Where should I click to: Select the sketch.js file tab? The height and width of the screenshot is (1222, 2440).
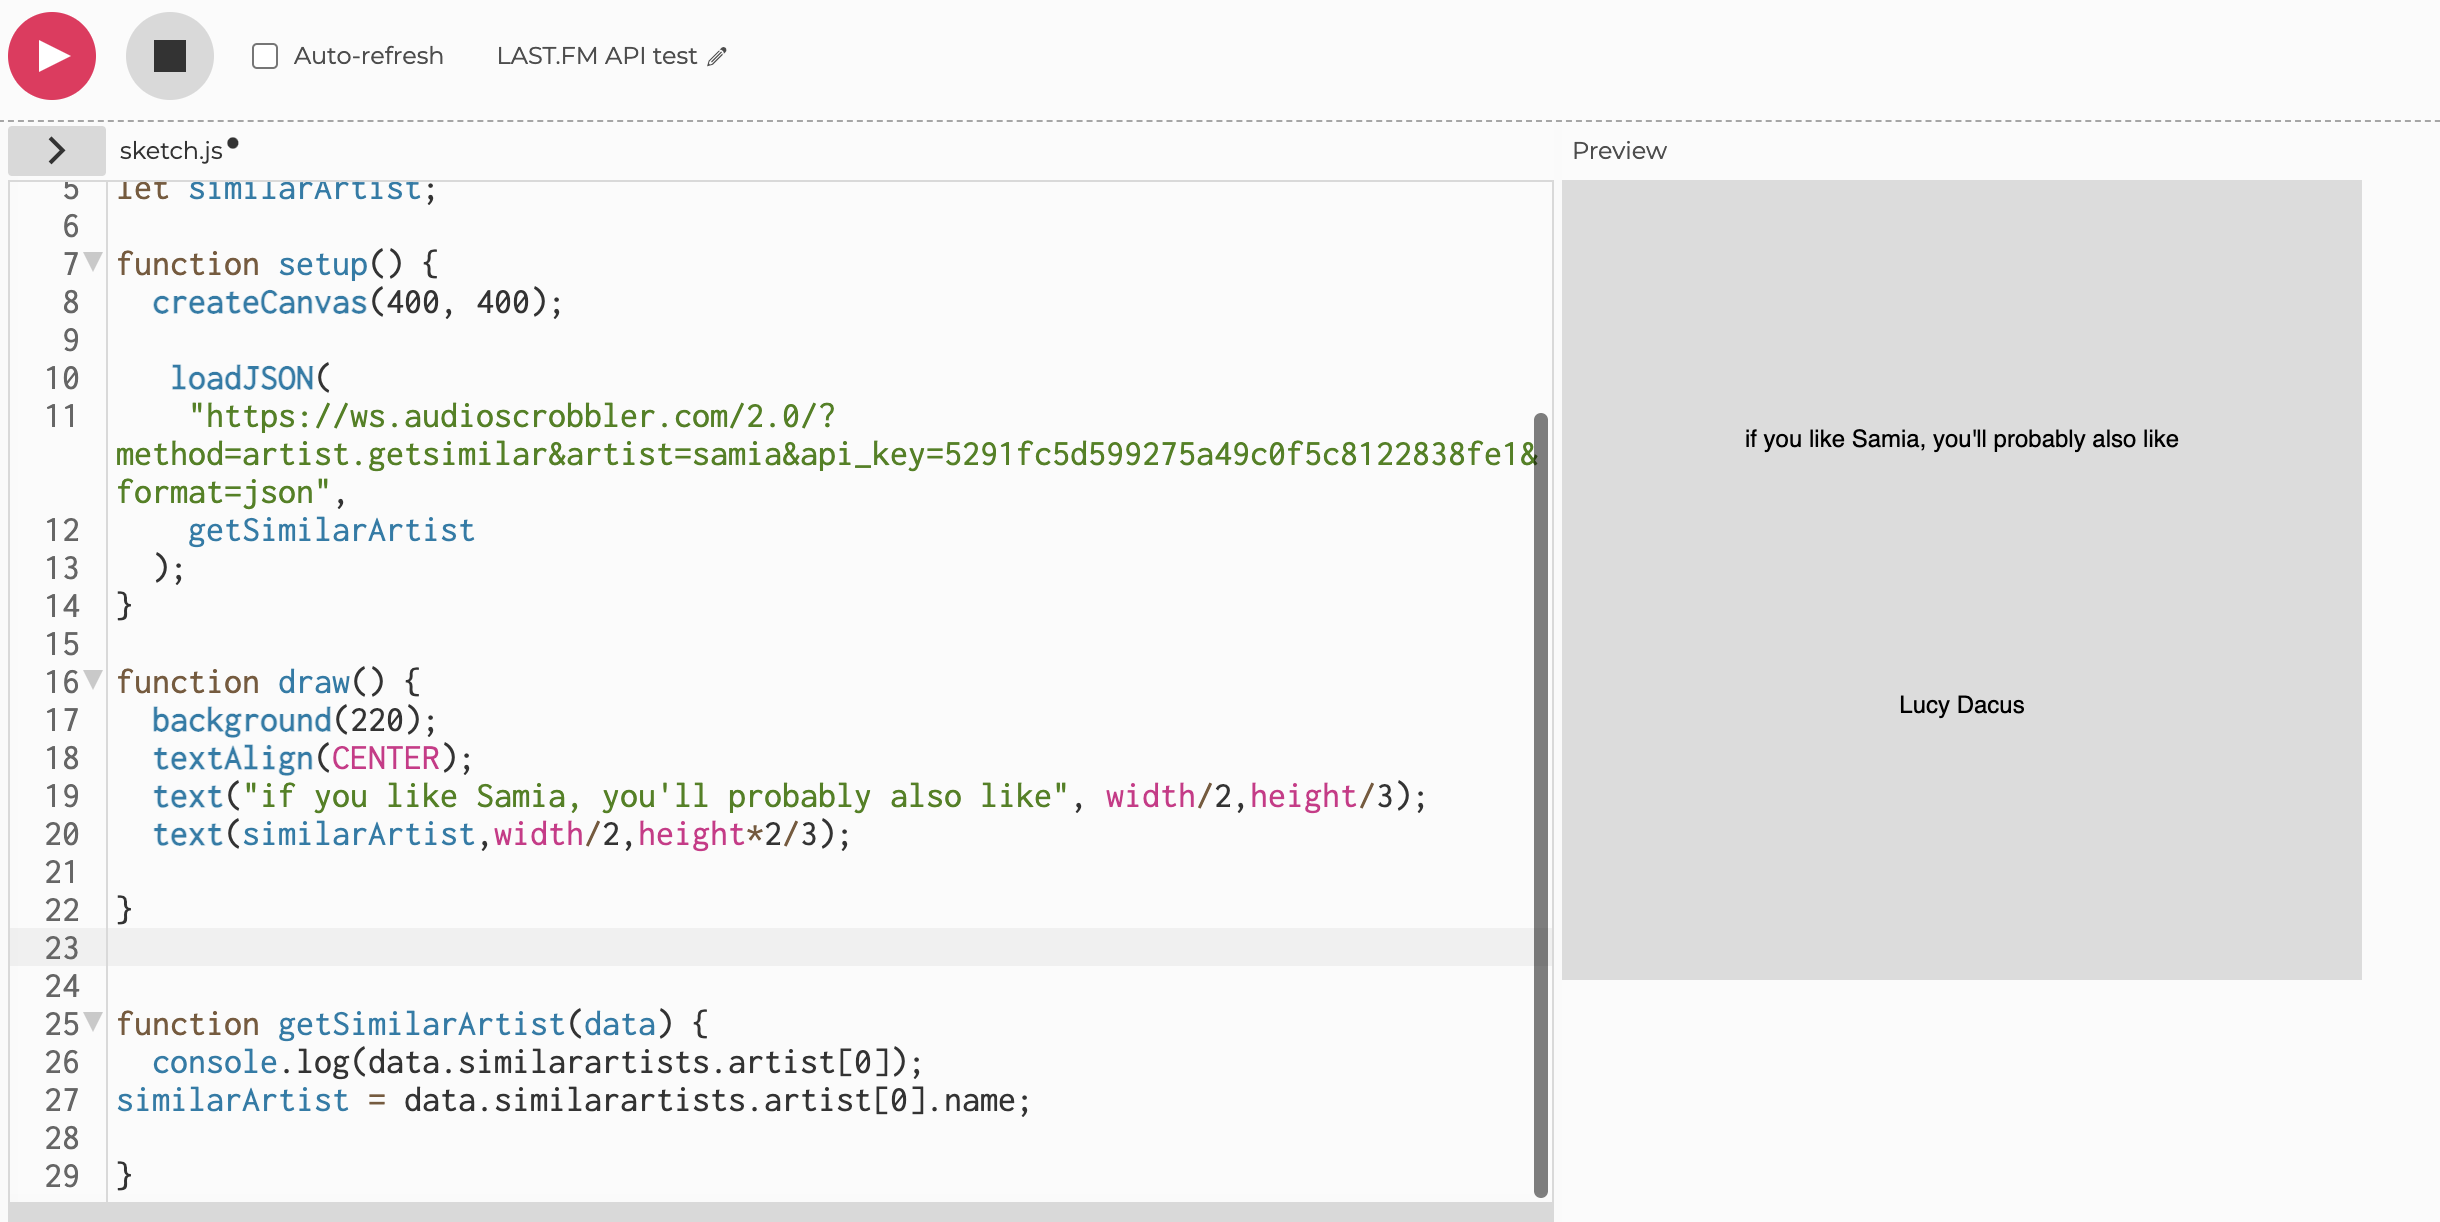[x=171, y=151]
